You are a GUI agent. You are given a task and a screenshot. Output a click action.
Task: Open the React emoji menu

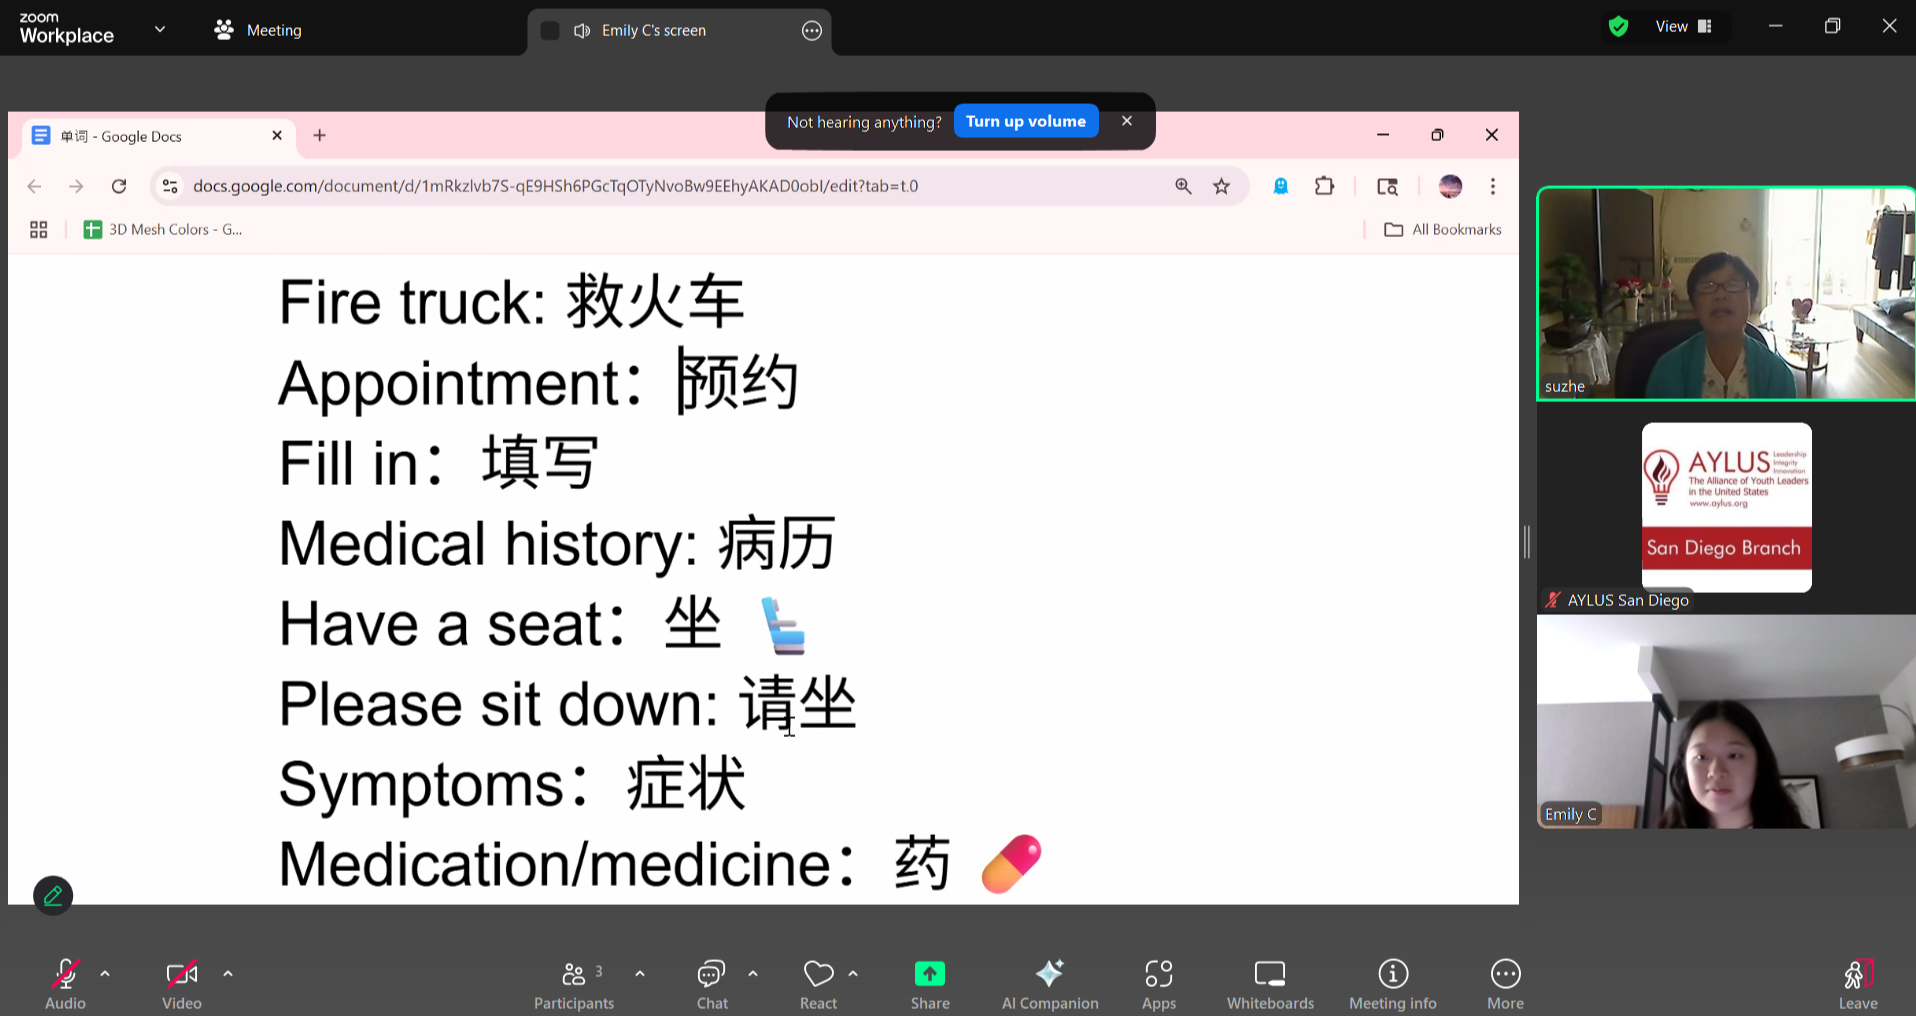(818, 983)
